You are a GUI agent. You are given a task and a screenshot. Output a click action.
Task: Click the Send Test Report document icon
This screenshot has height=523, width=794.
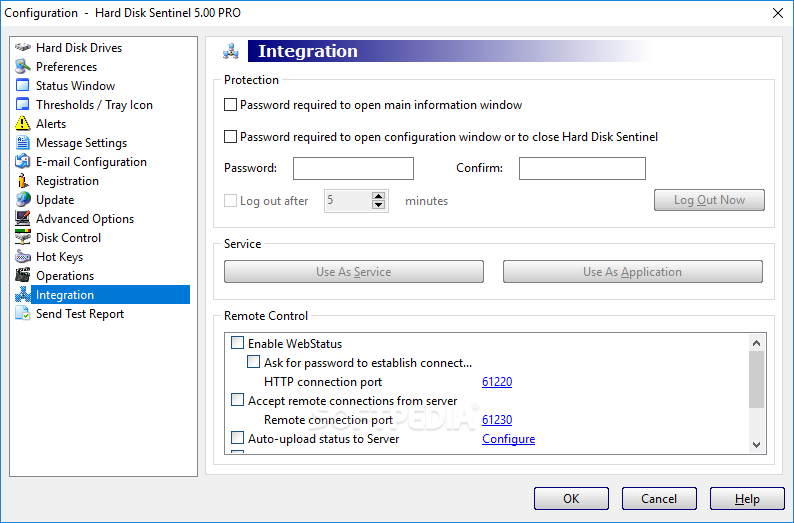(x=23, y=313)
